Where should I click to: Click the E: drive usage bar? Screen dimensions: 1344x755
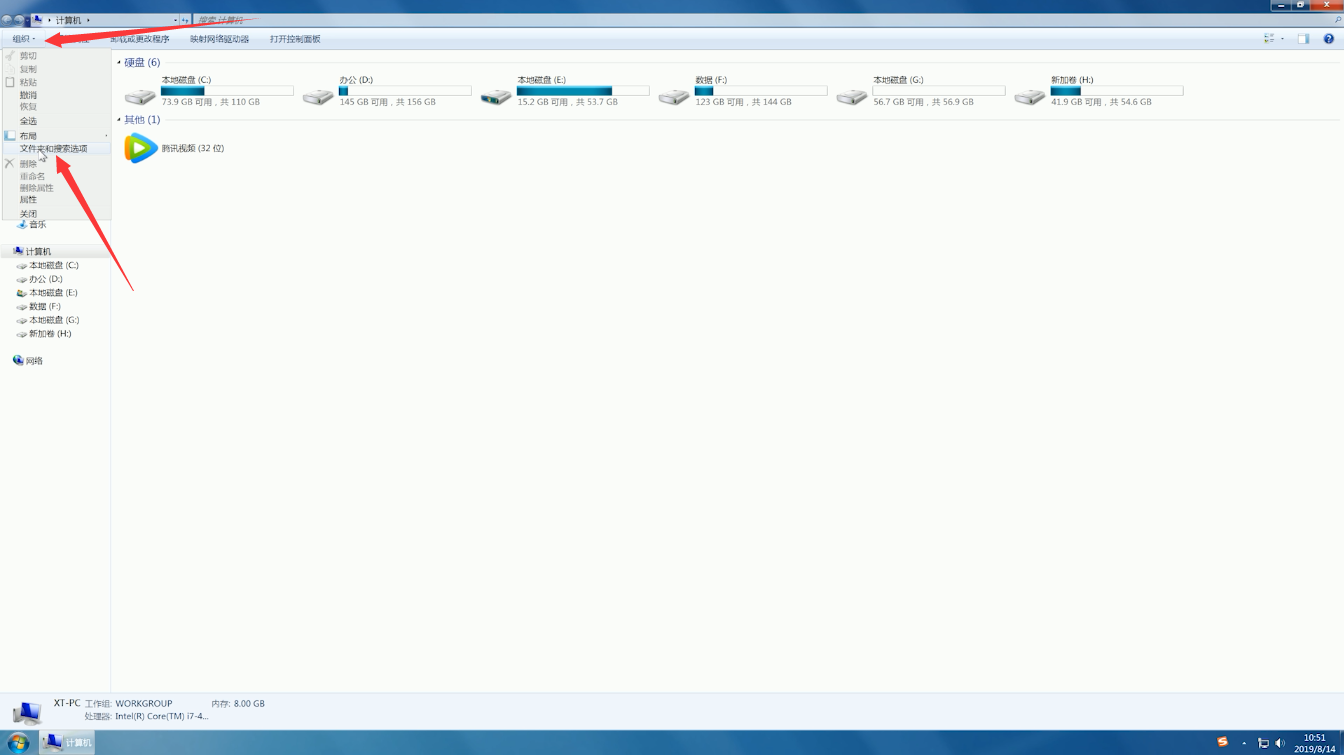point(583,91)
